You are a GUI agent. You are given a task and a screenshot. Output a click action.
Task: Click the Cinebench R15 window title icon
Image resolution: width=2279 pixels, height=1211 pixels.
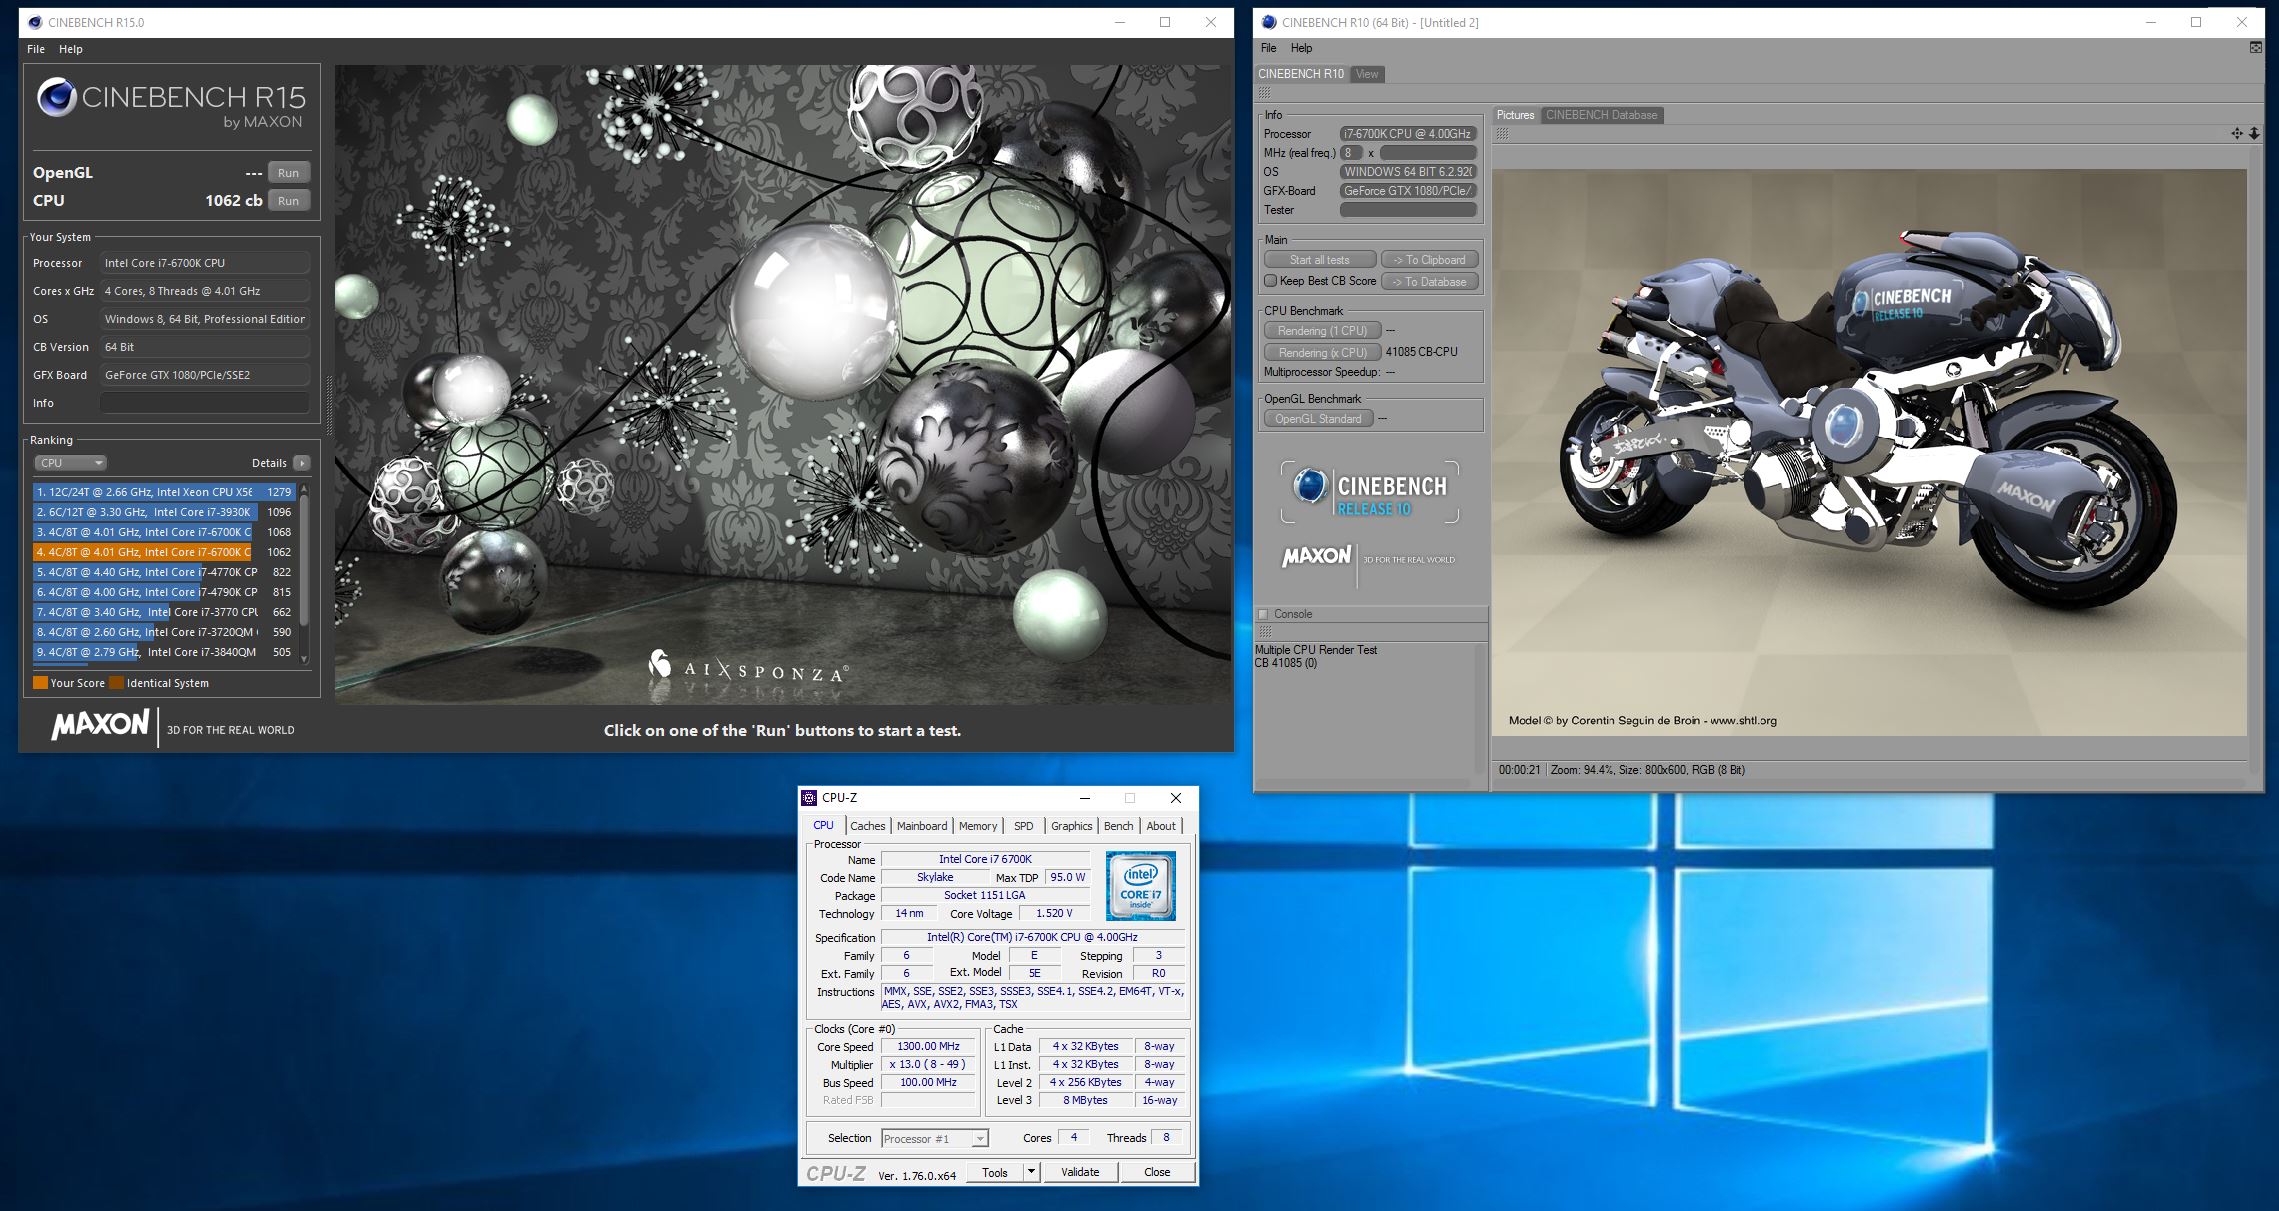coord(35,22)
